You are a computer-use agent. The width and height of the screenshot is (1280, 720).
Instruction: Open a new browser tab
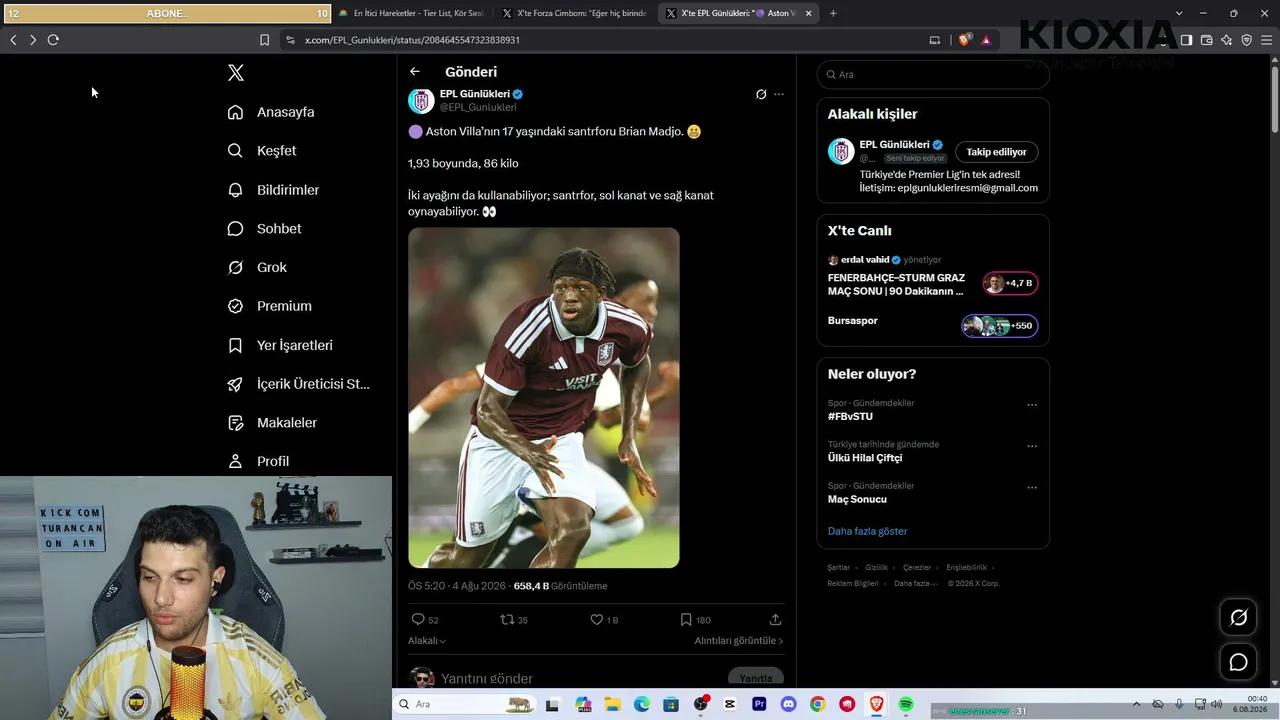(x=833, y=13)
